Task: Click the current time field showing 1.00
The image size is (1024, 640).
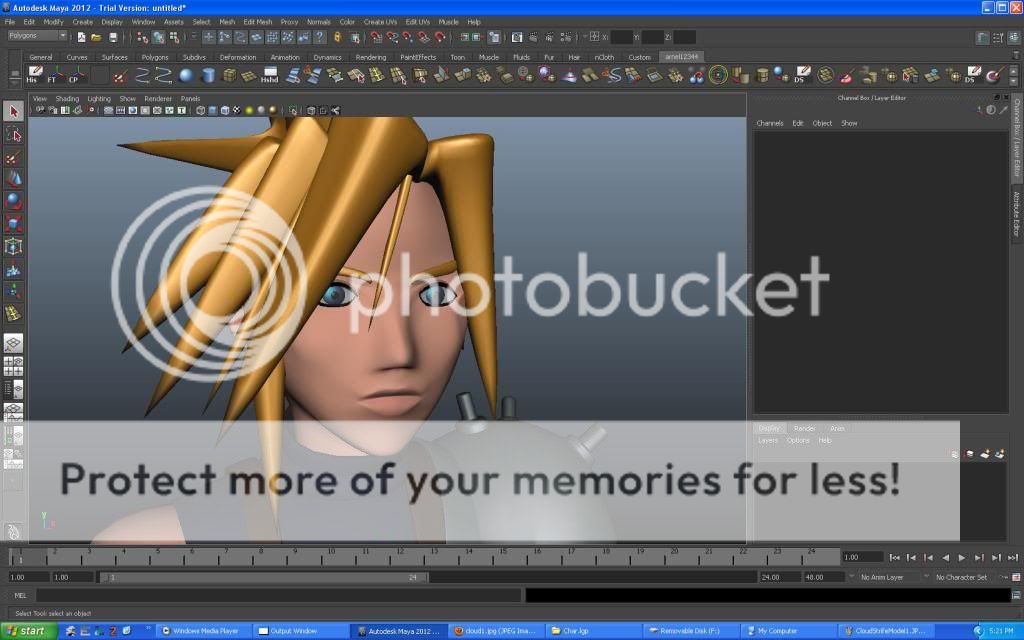Action: (x=862, y=557)
